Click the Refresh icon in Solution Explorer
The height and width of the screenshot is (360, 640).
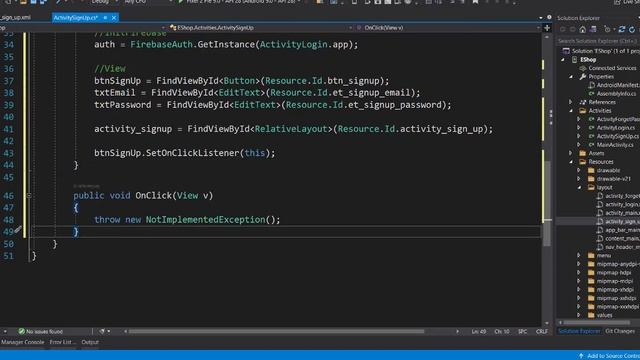point(632,29)
